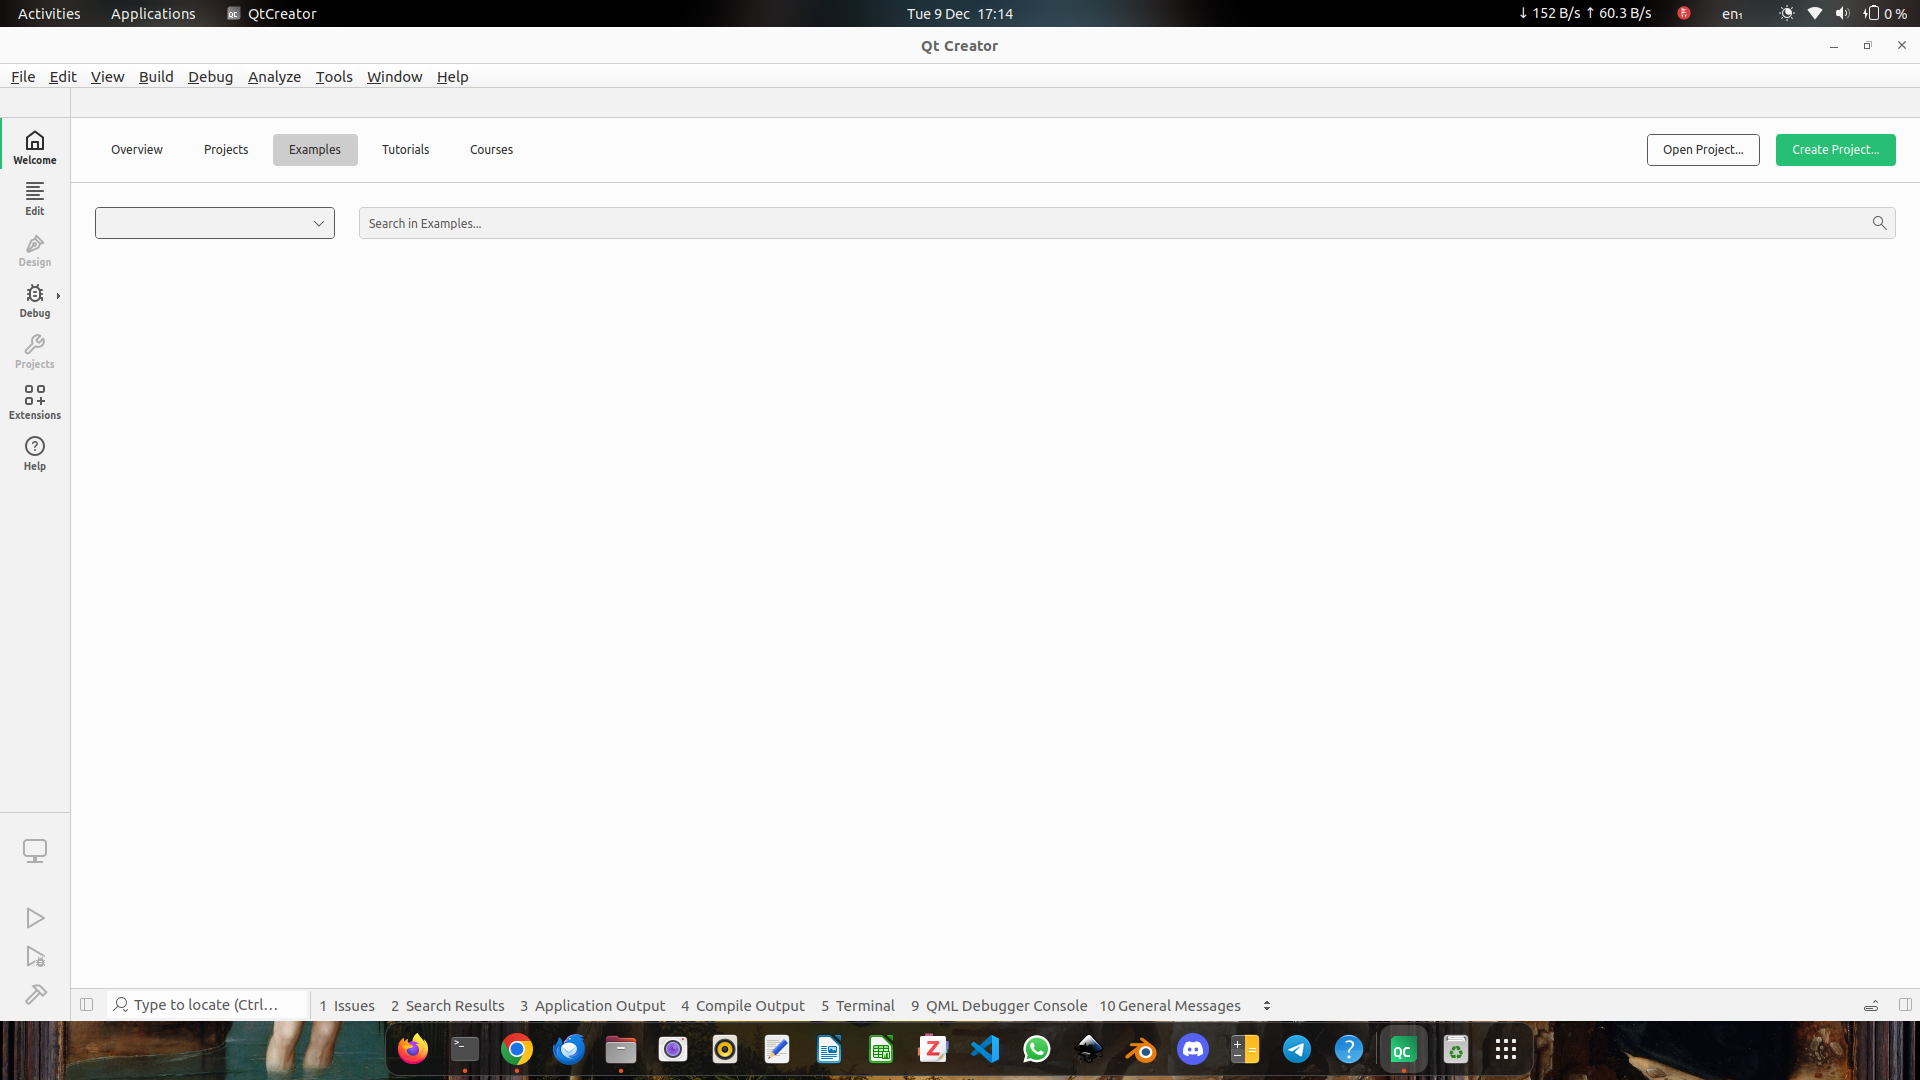
Task: Show the Search Results pane
Action: [x=448, y=1006]
